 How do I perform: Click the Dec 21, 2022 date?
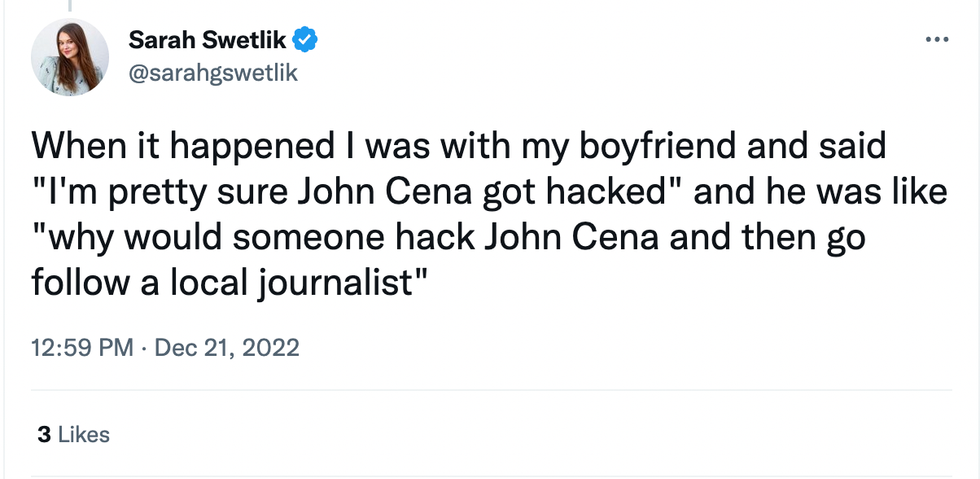pos(226,348)
